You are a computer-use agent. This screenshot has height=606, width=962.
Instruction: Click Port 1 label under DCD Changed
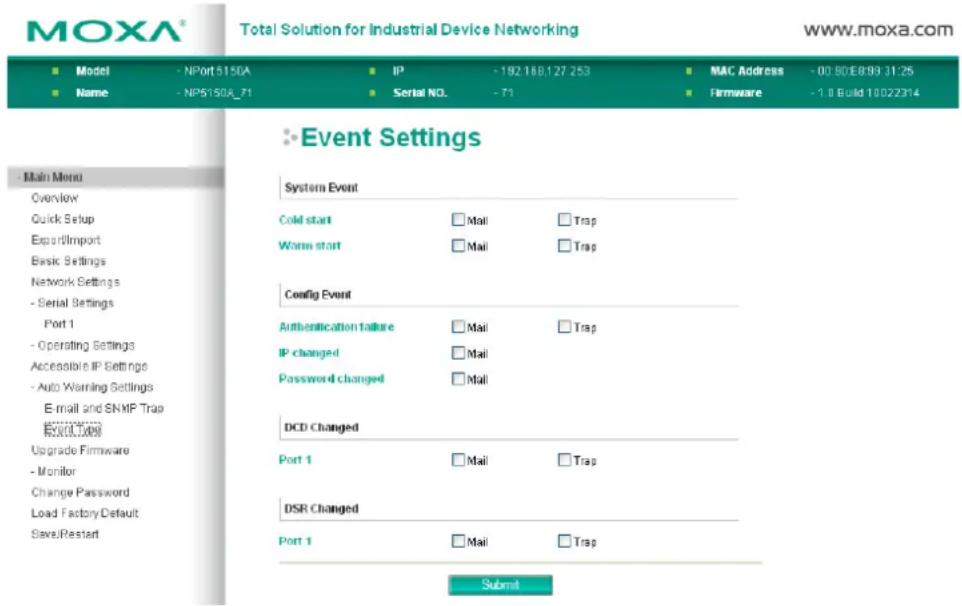pyautogui.click(x=295, y=459)
